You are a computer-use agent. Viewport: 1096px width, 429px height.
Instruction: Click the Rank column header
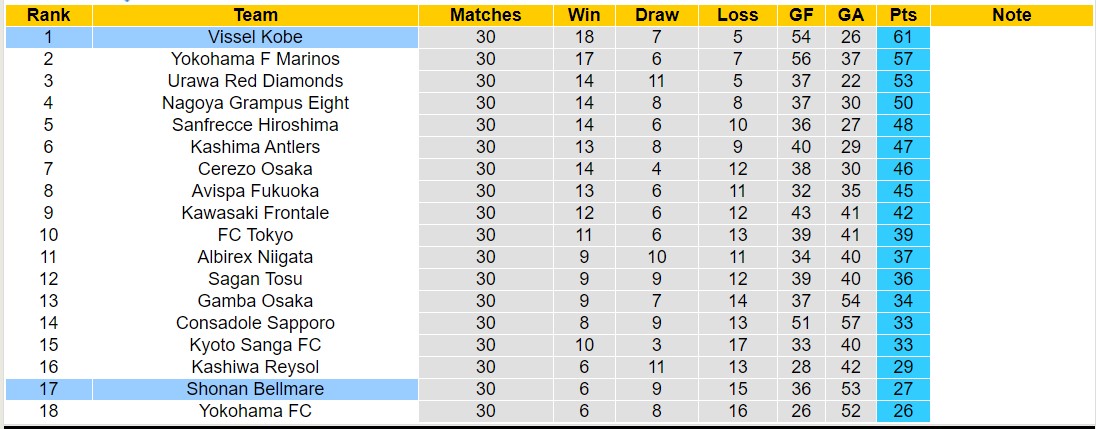coord(48,15)
